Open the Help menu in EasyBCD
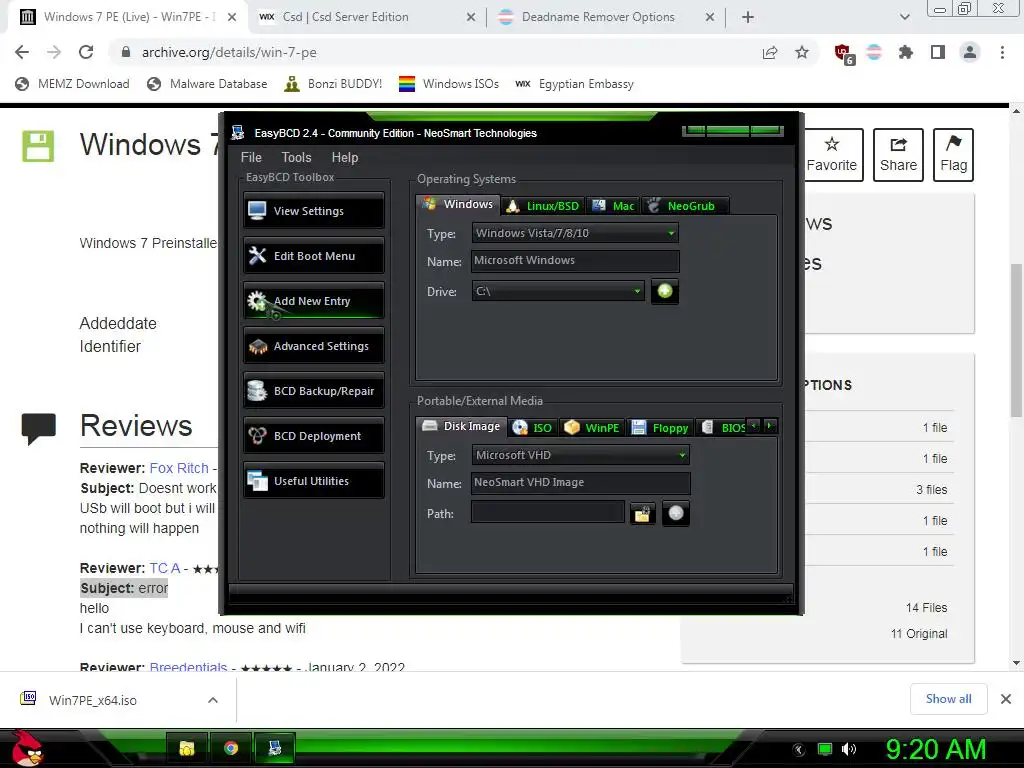The image size is (1024, 768). click(x=345, y=157)
